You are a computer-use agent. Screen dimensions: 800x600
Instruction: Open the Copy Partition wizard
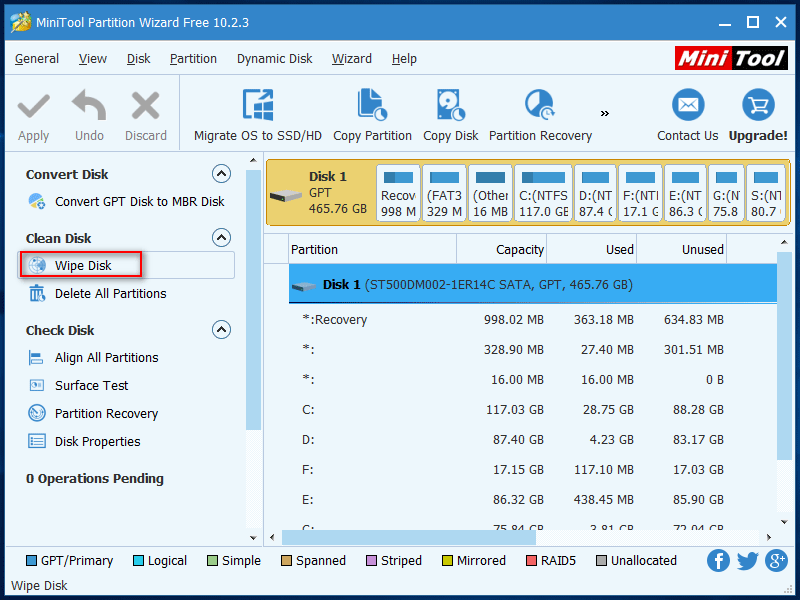[x=372, y=115]
